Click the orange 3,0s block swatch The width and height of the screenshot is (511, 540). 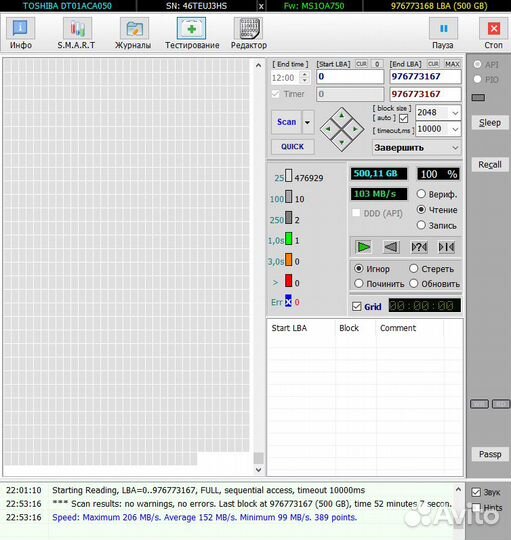coord(289,259)
